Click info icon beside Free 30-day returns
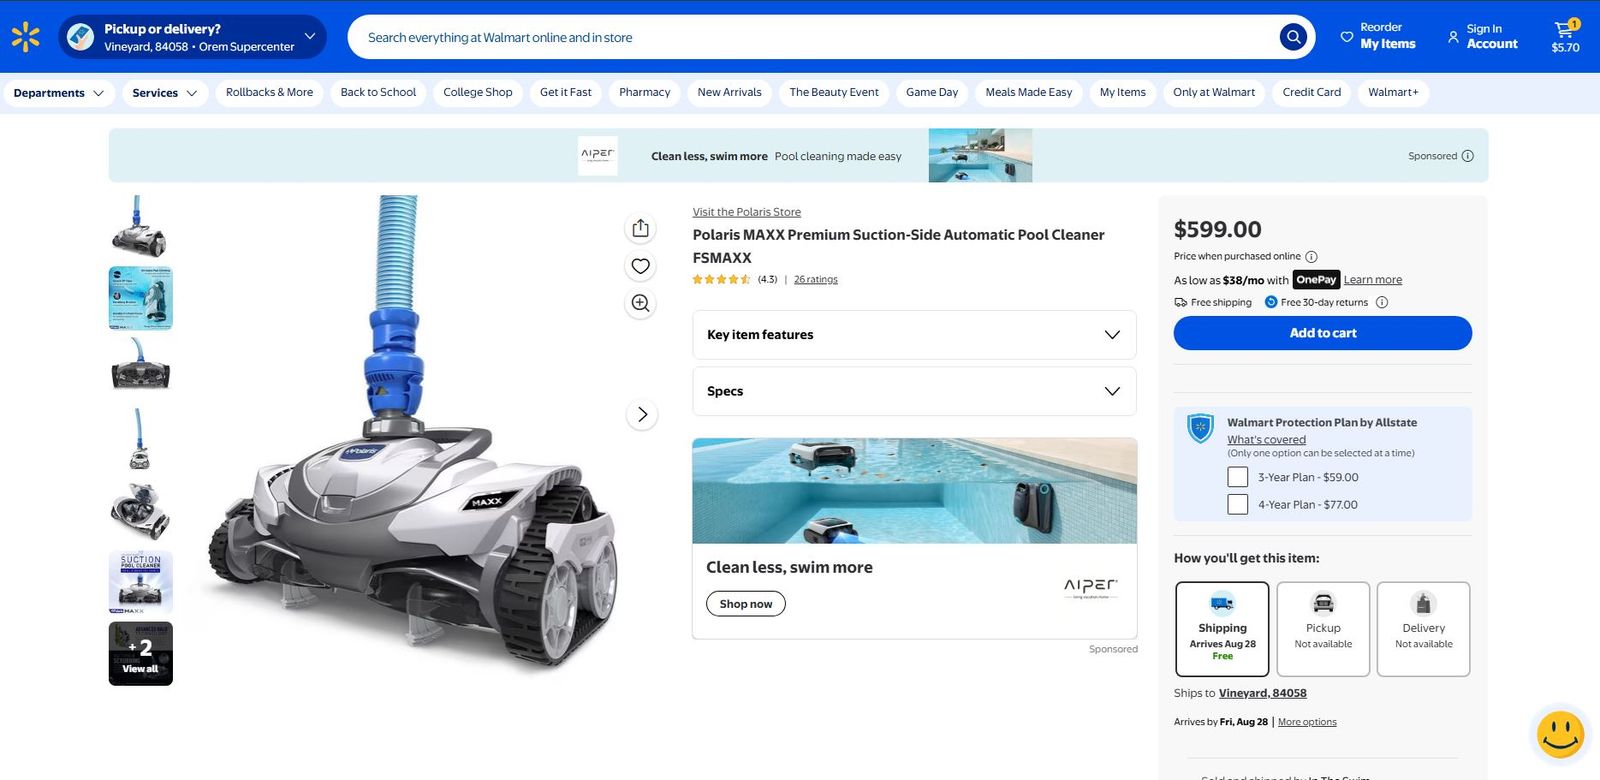This screenshot has height=780, width=1600. point(1382,302)
